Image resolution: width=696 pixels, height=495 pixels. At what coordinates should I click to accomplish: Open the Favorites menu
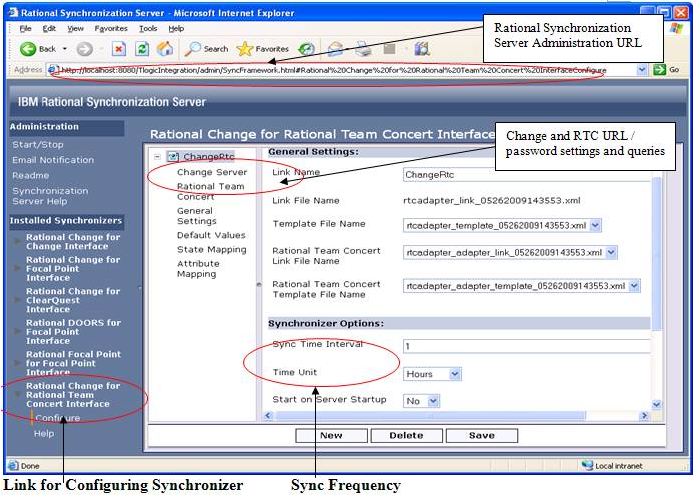(111, 28)
